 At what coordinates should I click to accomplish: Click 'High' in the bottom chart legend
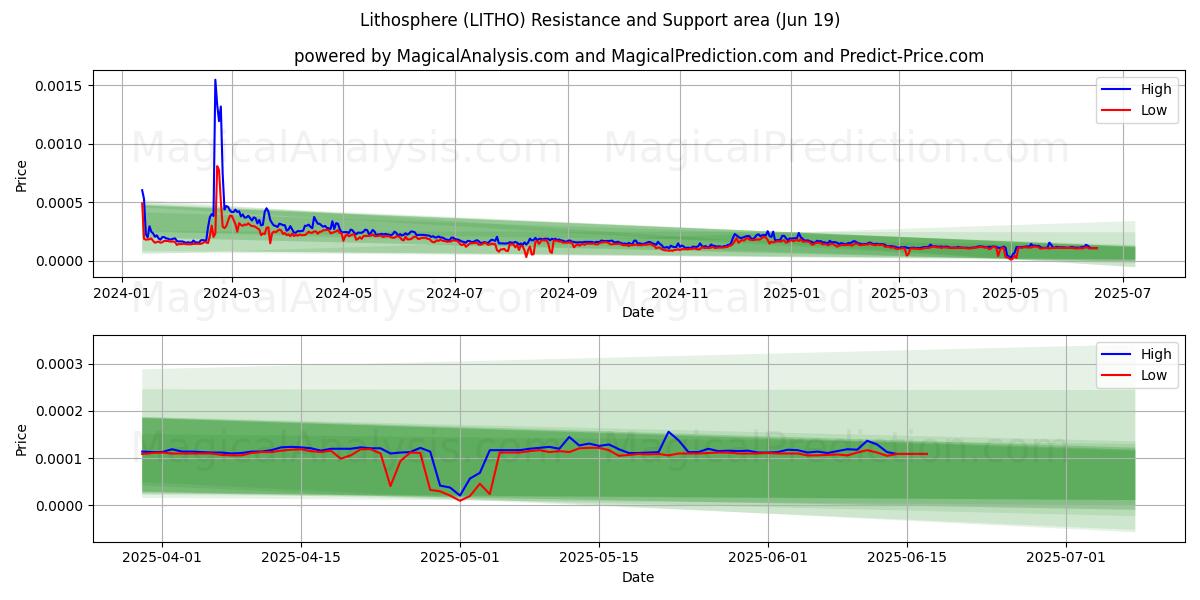(1156, 354)
